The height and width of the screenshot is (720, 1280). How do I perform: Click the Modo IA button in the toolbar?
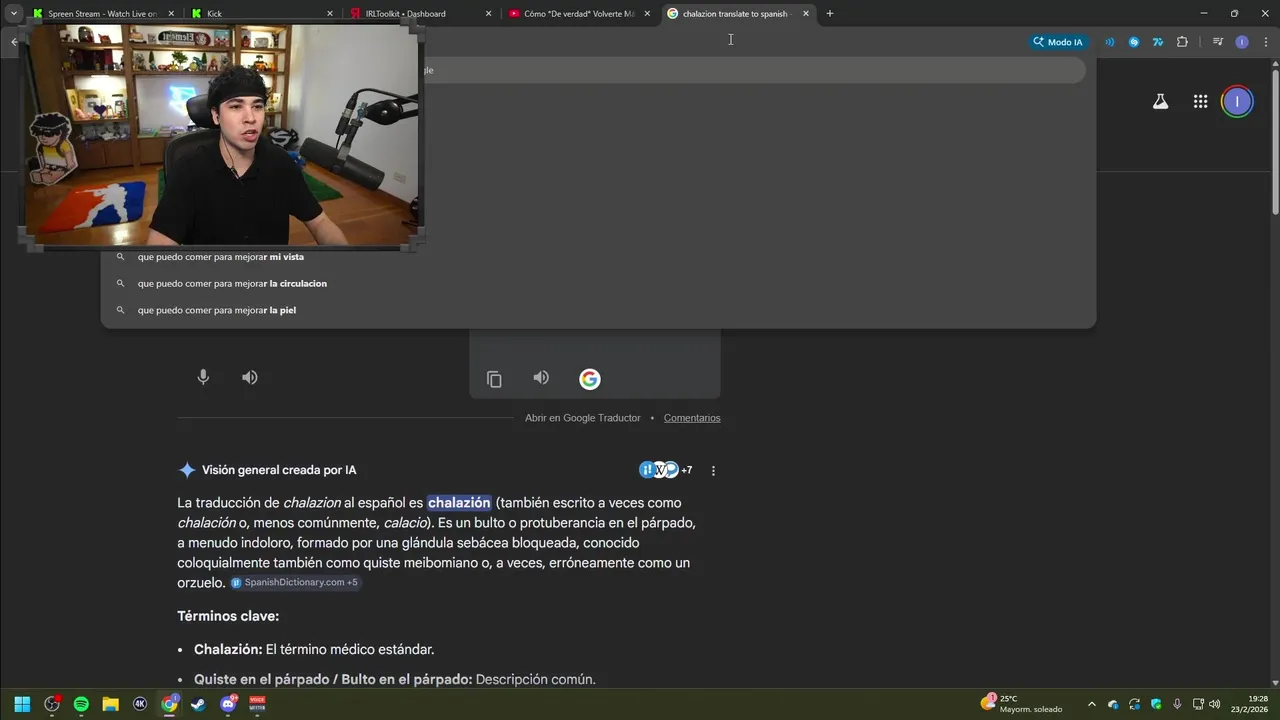(x=1057, y=42)
